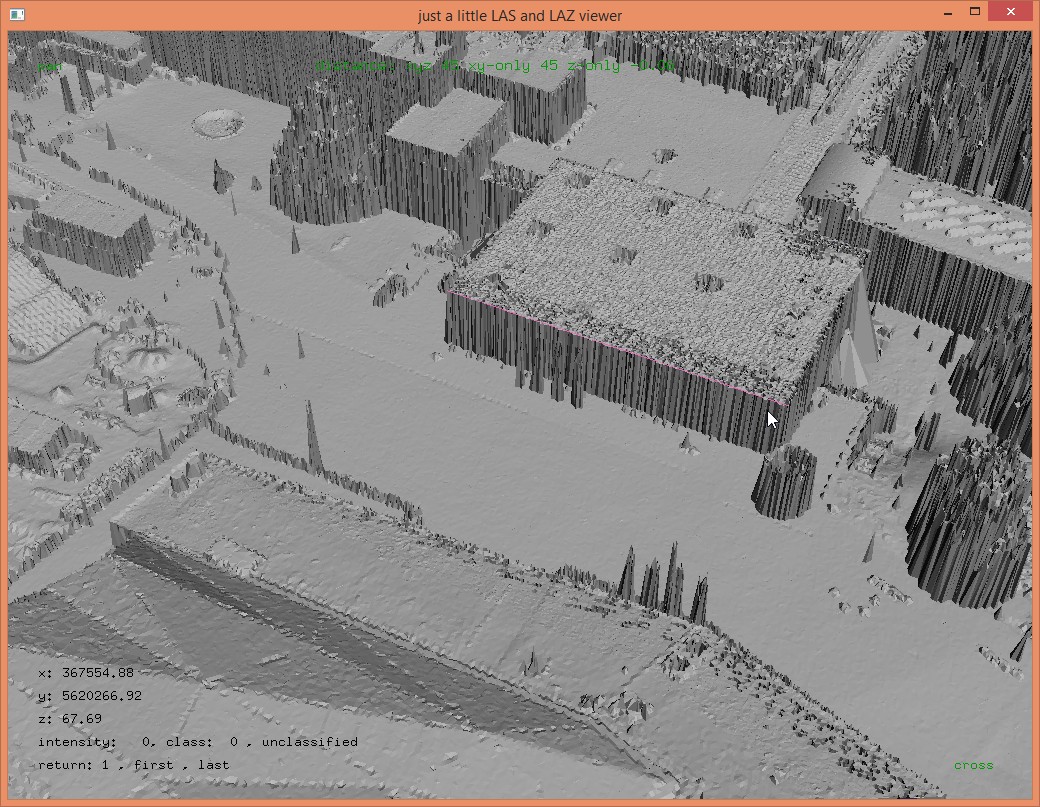Click the window title 'just a little LAS and LAZ viewer'

[x=519, y=15]
